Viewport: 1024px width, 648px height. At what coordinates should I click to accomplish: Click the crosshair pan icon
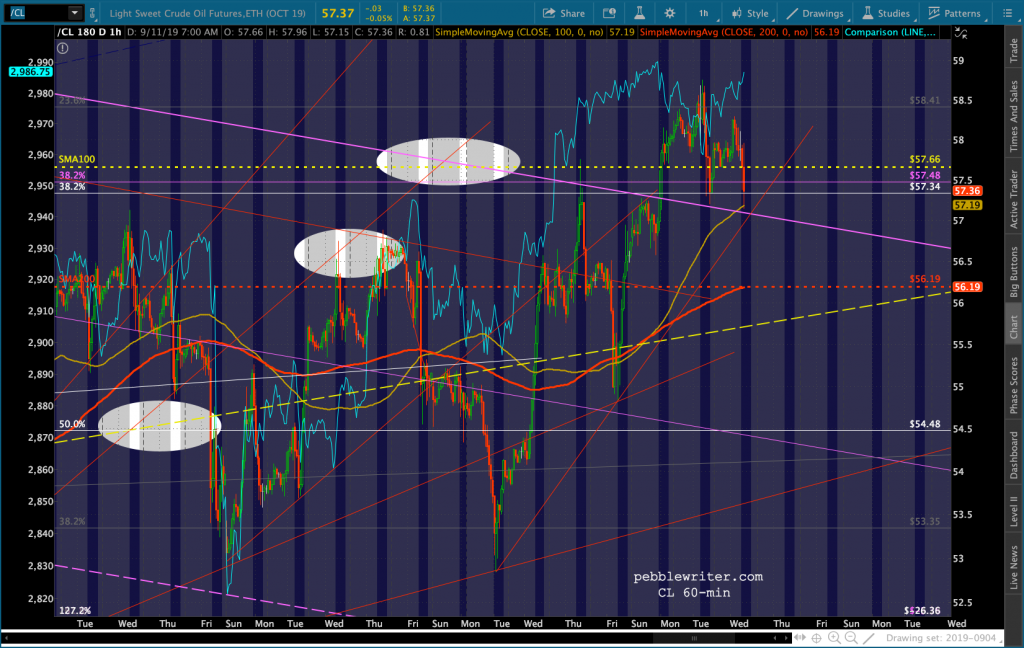coord(816,638)
